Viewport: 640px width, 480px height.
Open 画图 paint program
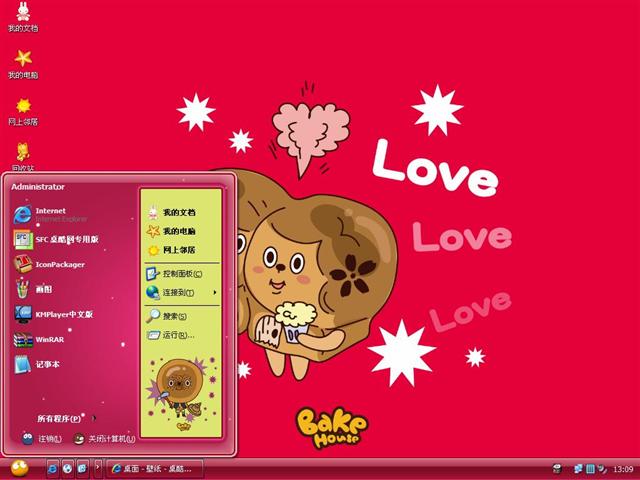[33, 289]
